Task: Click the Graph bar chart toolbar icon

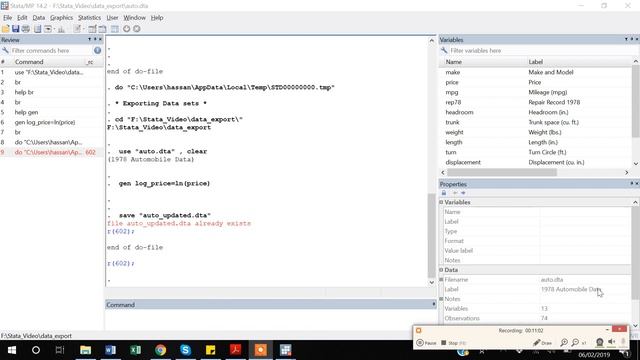Action: click(61, 29)
